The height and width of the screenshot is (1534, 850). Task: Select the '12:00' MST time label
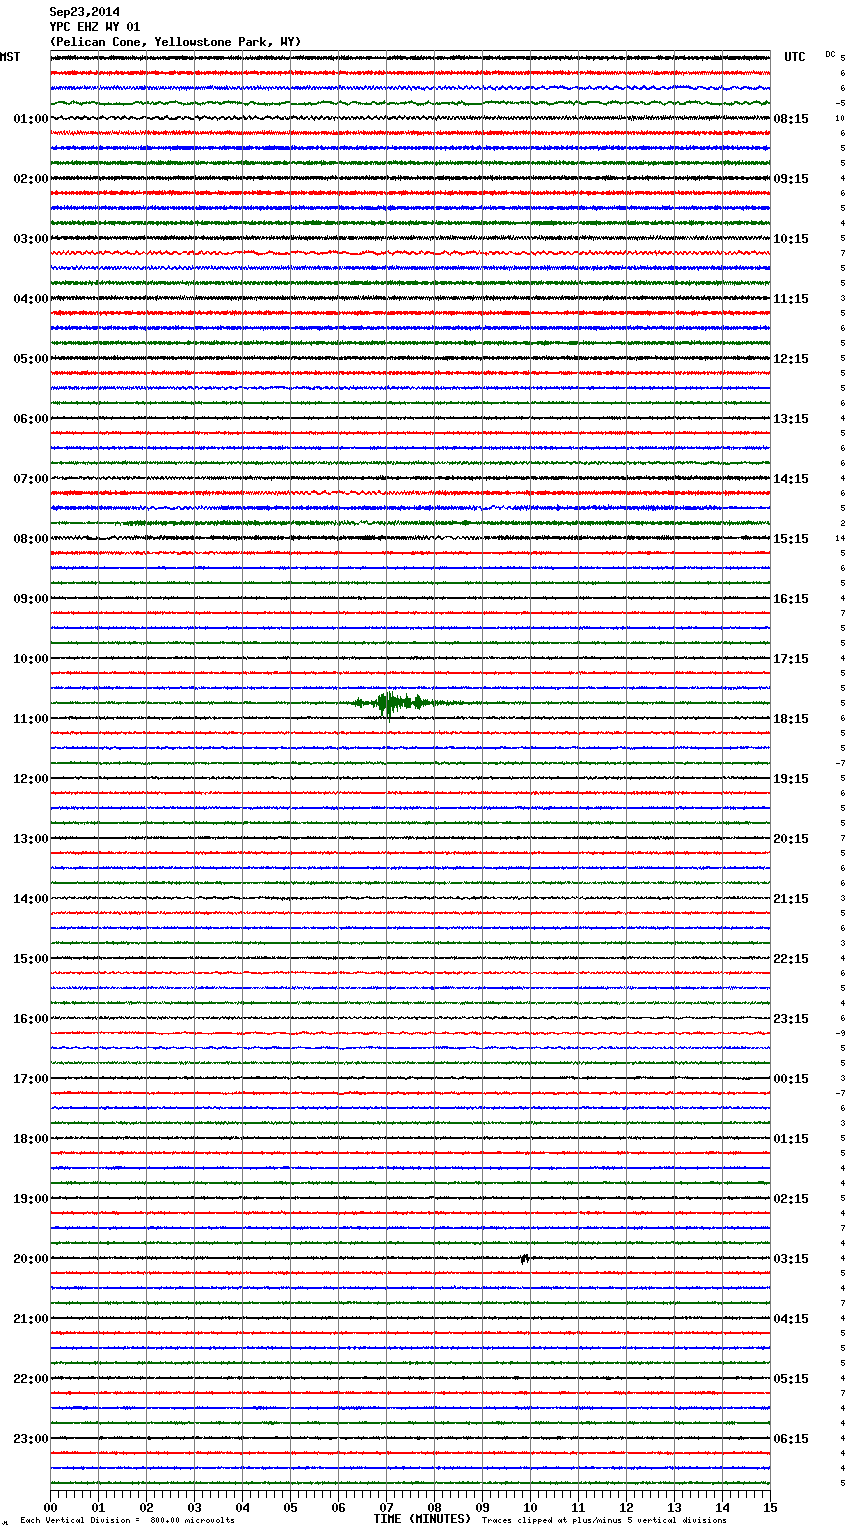point(31,779)
